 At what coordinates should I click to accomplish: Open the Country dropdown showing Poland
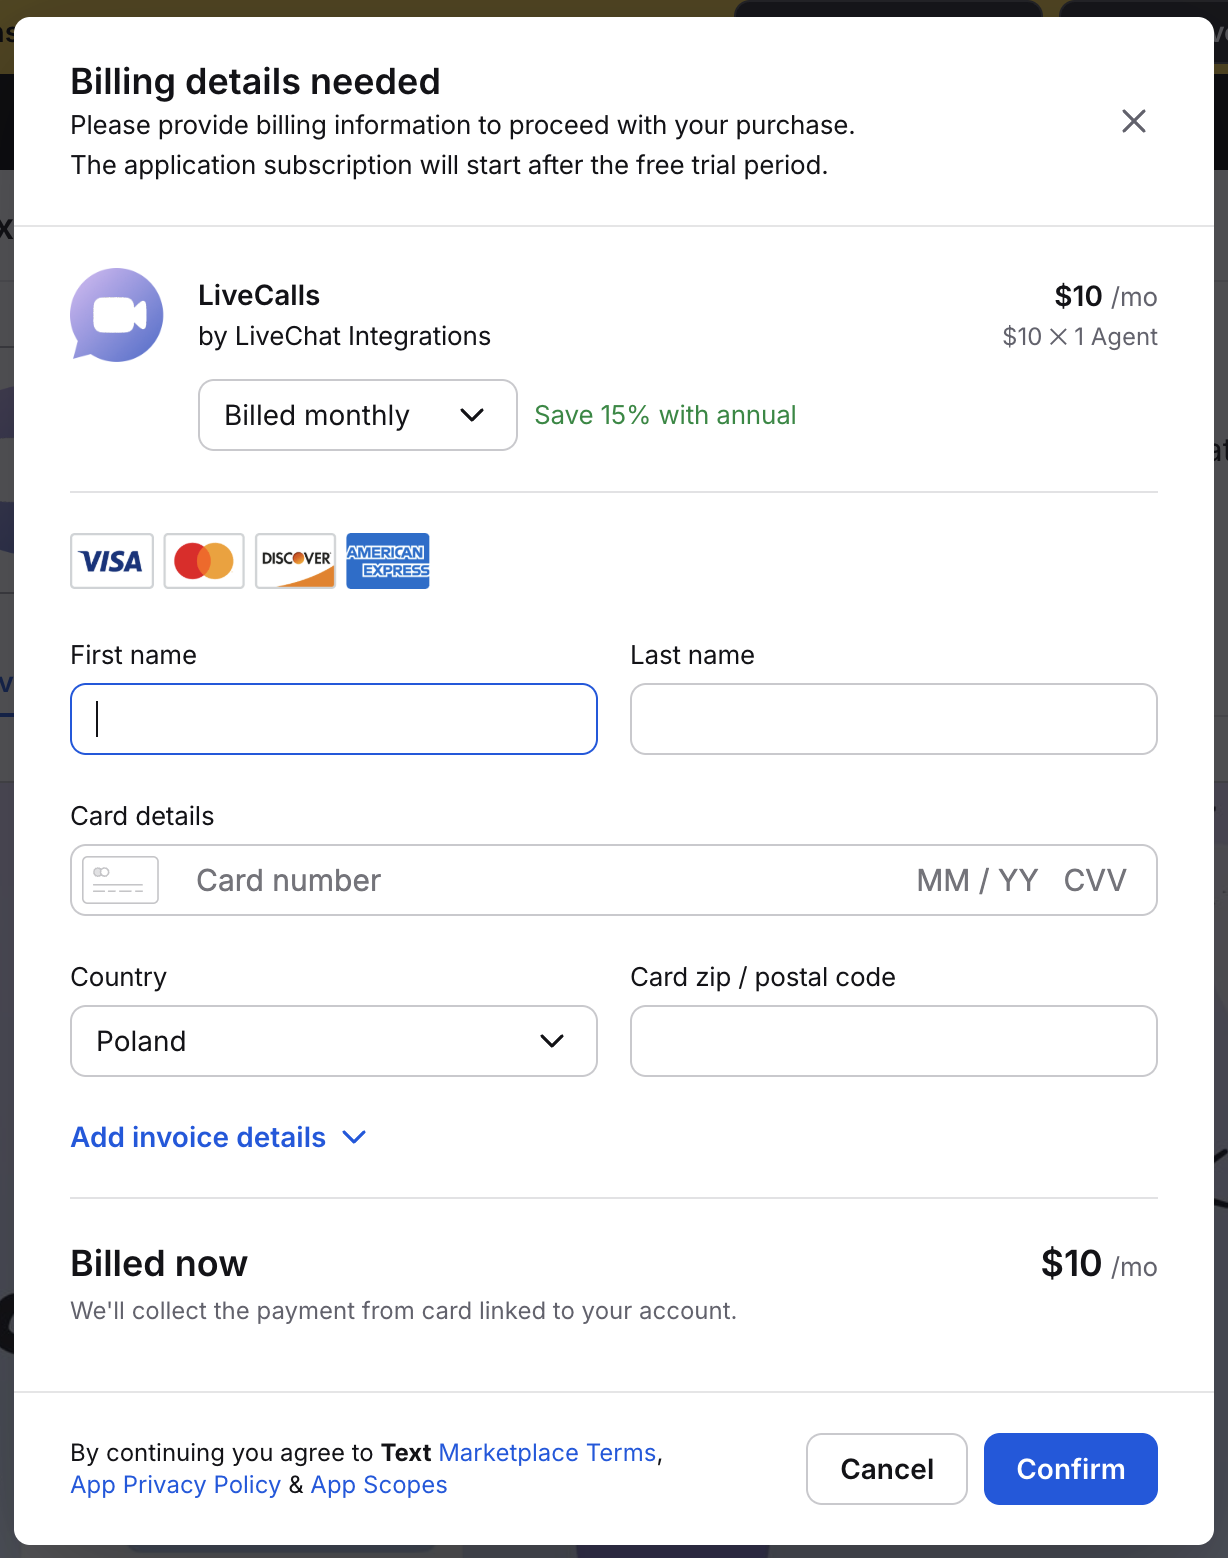pos(333,1041)
